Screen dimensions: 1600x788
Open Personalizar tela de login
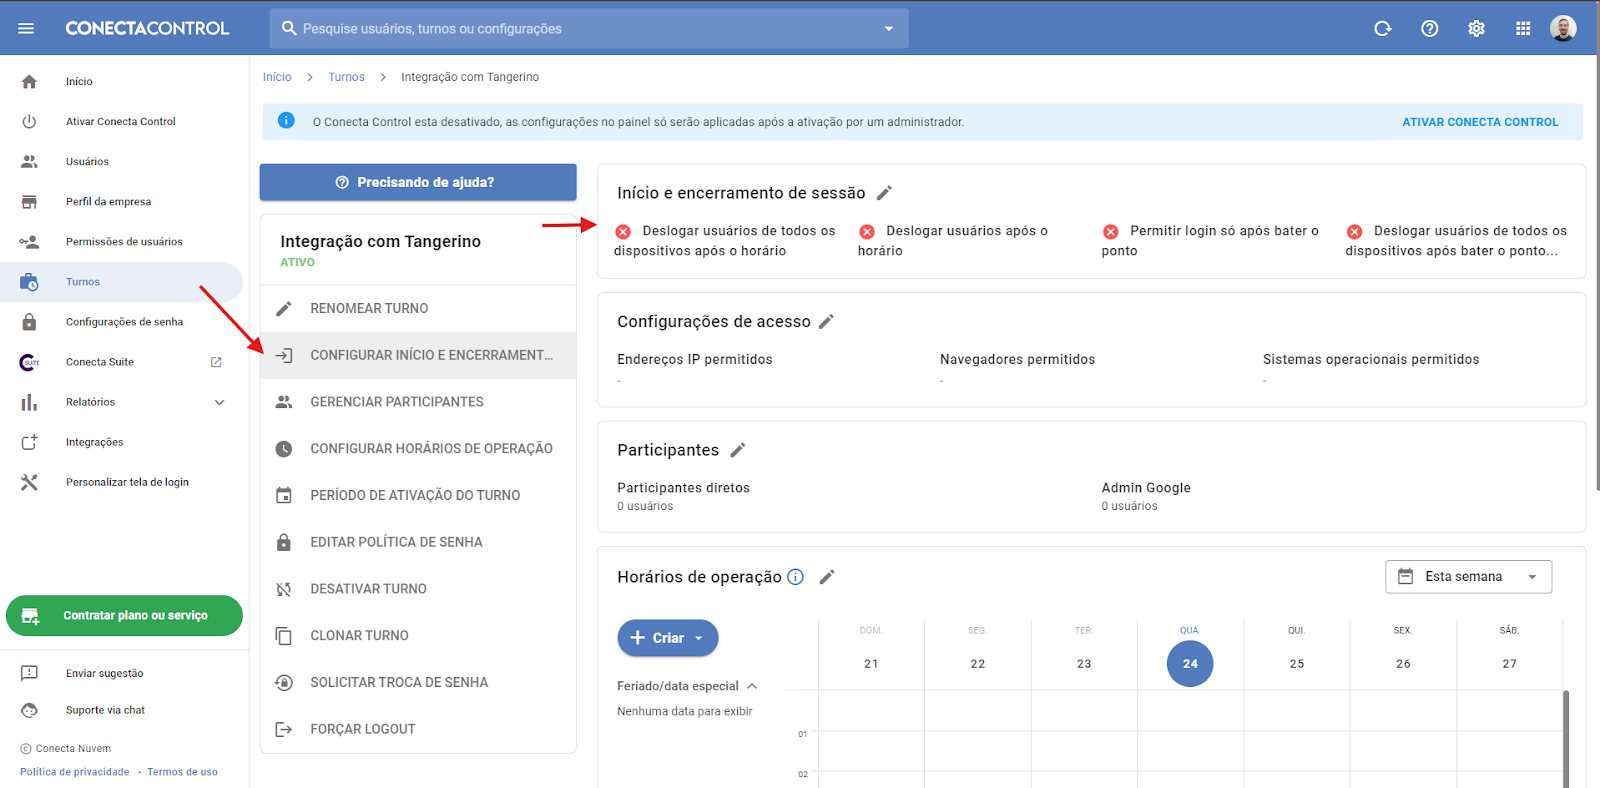point(127,482)
